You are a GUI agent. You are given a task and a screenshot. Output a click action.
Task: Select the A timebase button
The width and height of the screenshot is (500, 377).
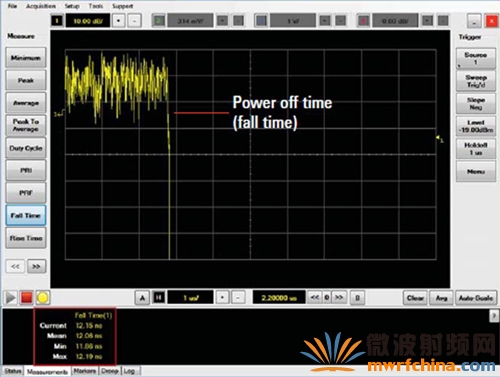[142, 298]
